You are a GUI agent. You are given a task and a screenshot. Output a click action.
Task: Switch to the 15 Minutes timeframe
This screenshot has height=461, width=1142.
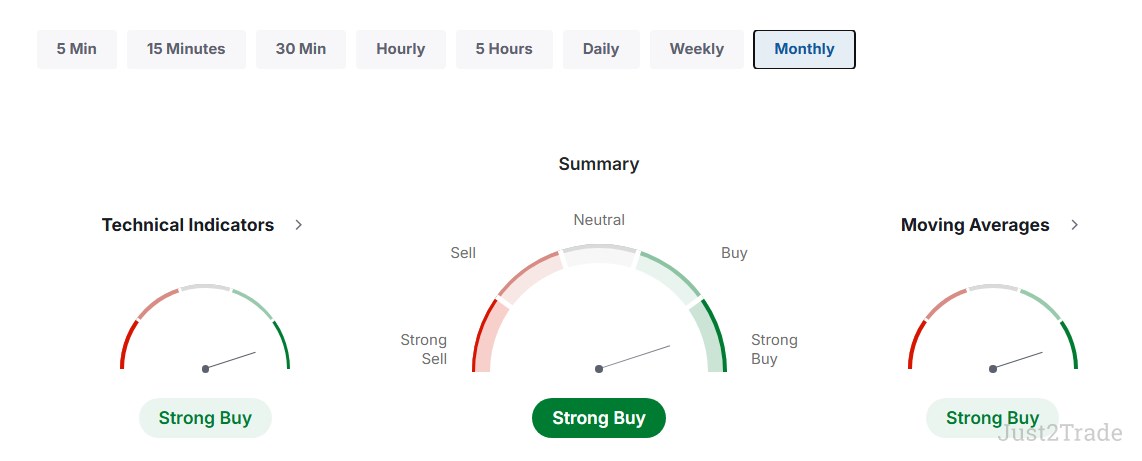[x=186, y=49]
